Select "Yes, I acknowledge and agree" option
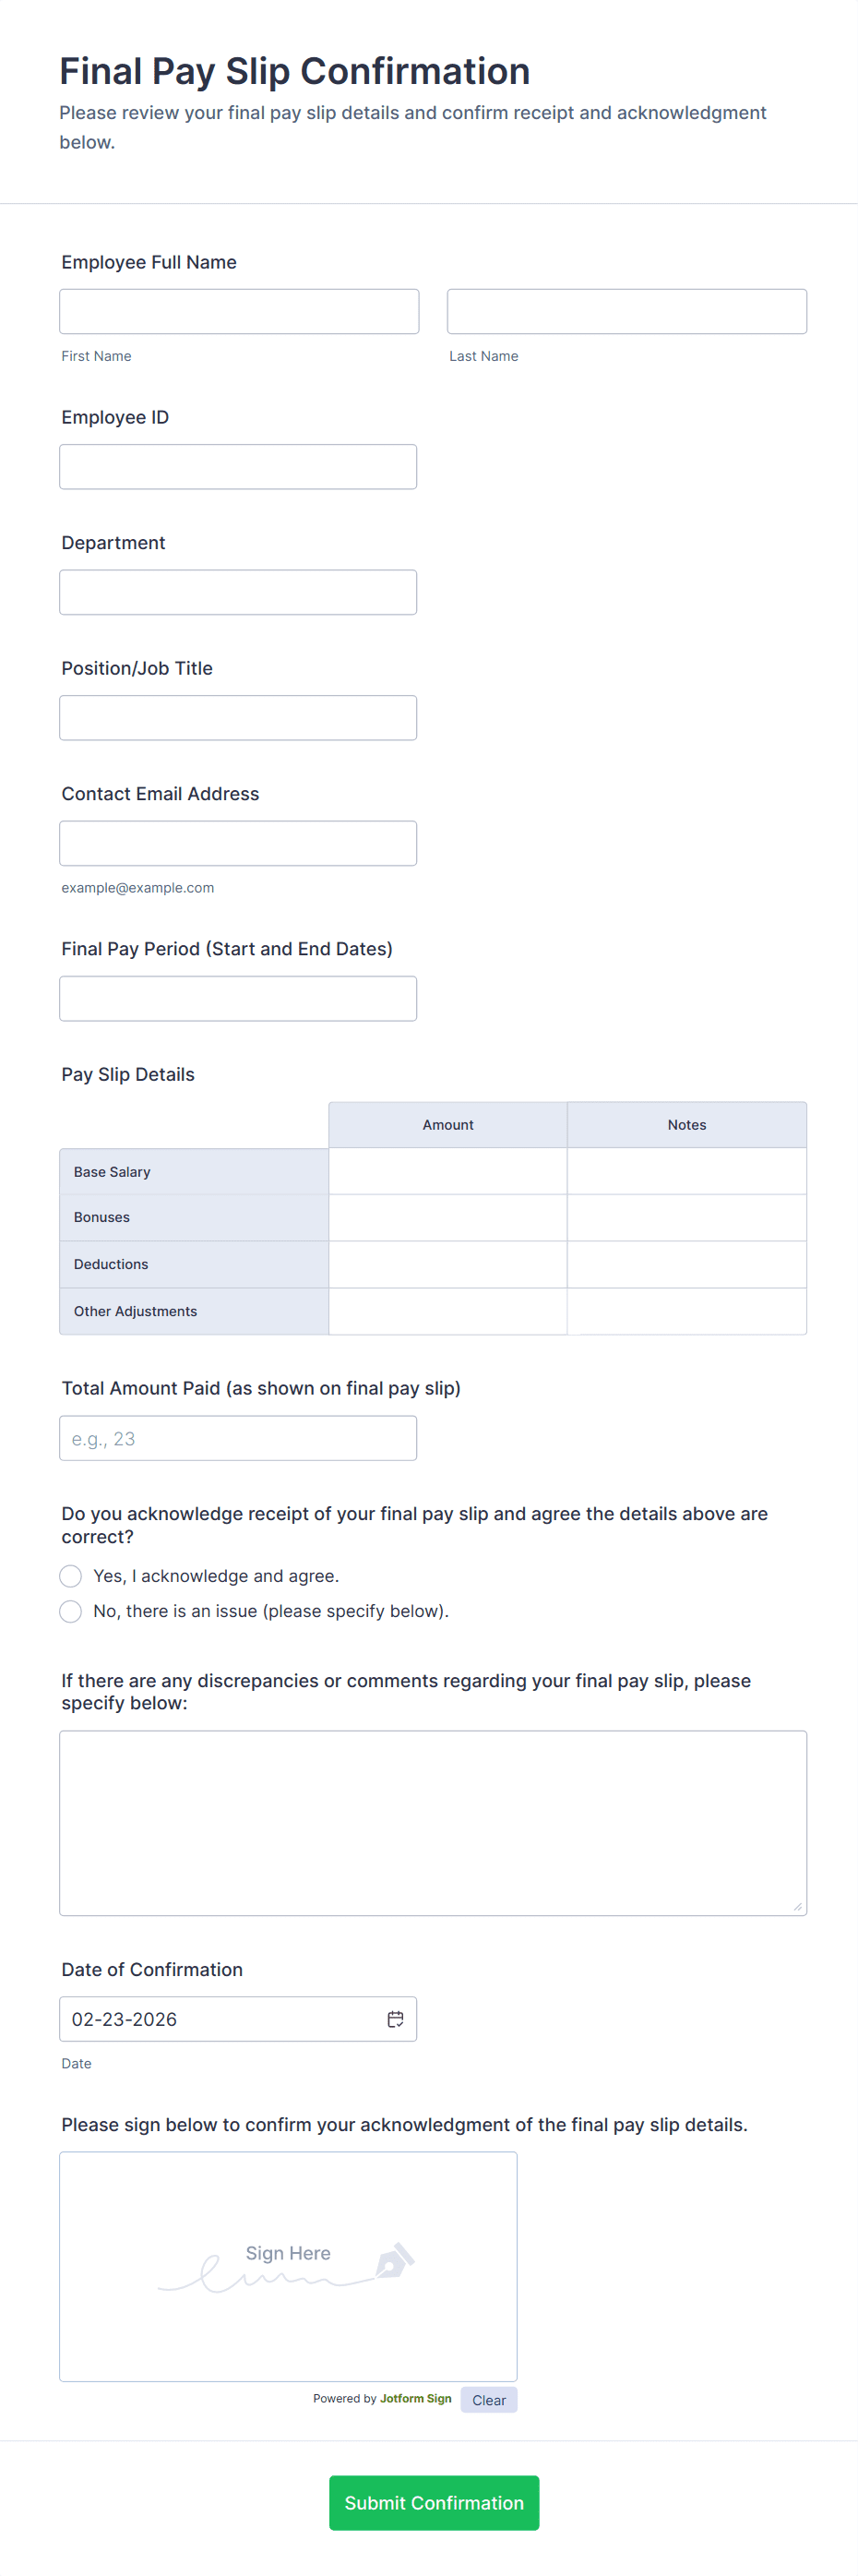The height and width of the screenshot is (2576, 858). coord(71,1576)
